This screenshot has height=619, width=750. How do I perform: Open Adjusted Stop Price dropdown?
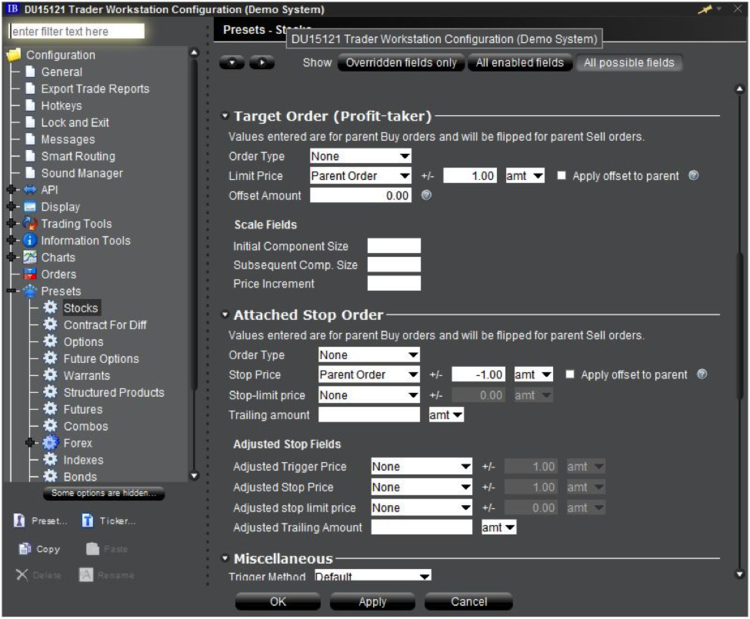click(421, 487)
